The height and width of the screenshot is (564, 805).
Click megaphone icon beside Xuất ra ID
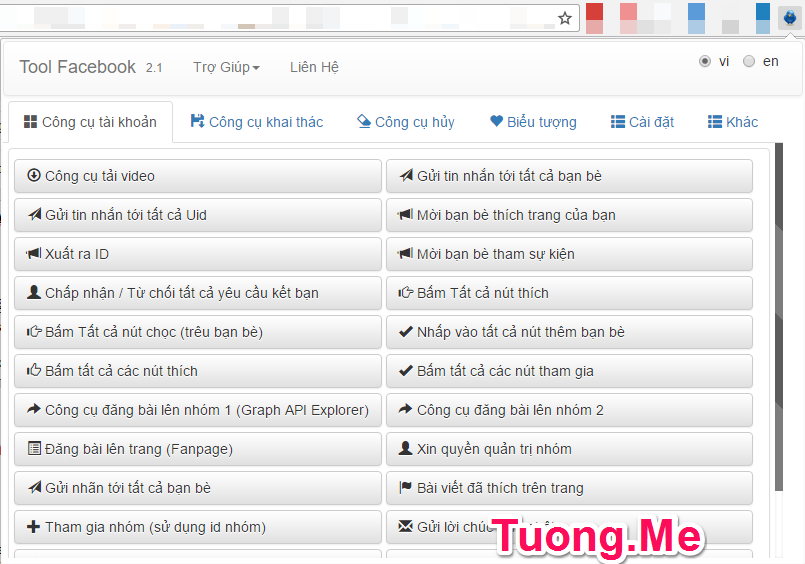[34, 254]
